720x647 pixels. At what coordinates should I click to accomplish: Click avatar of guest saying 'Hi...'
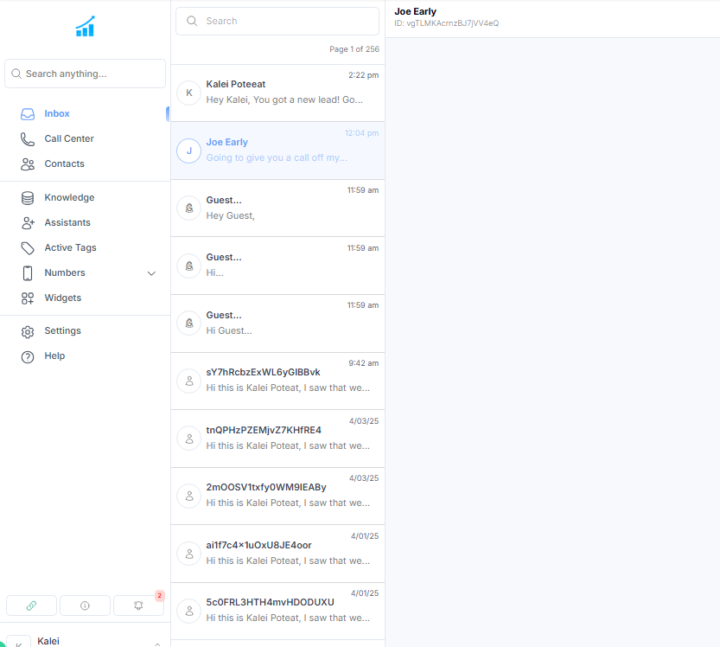point(189,266)
